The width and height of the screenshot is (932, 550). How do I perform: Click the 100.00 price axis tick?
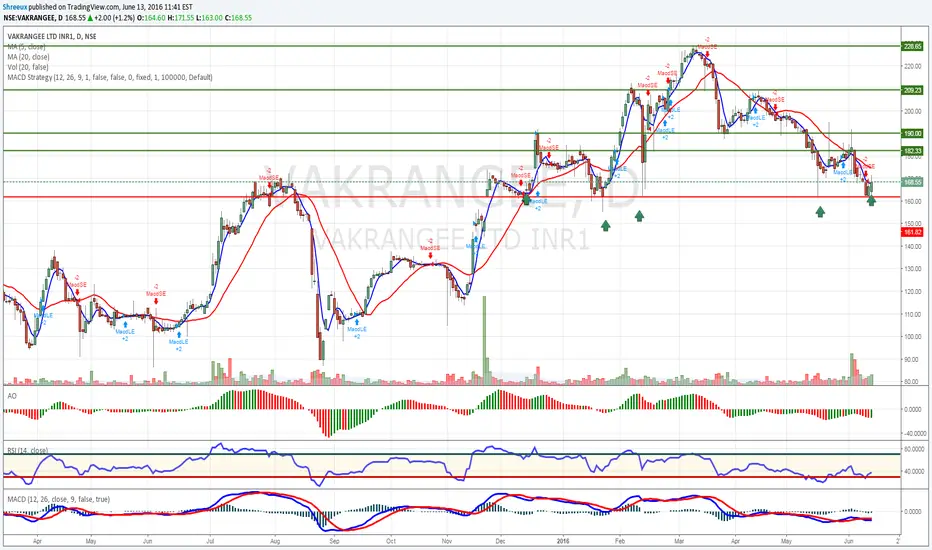click(913, 337)
